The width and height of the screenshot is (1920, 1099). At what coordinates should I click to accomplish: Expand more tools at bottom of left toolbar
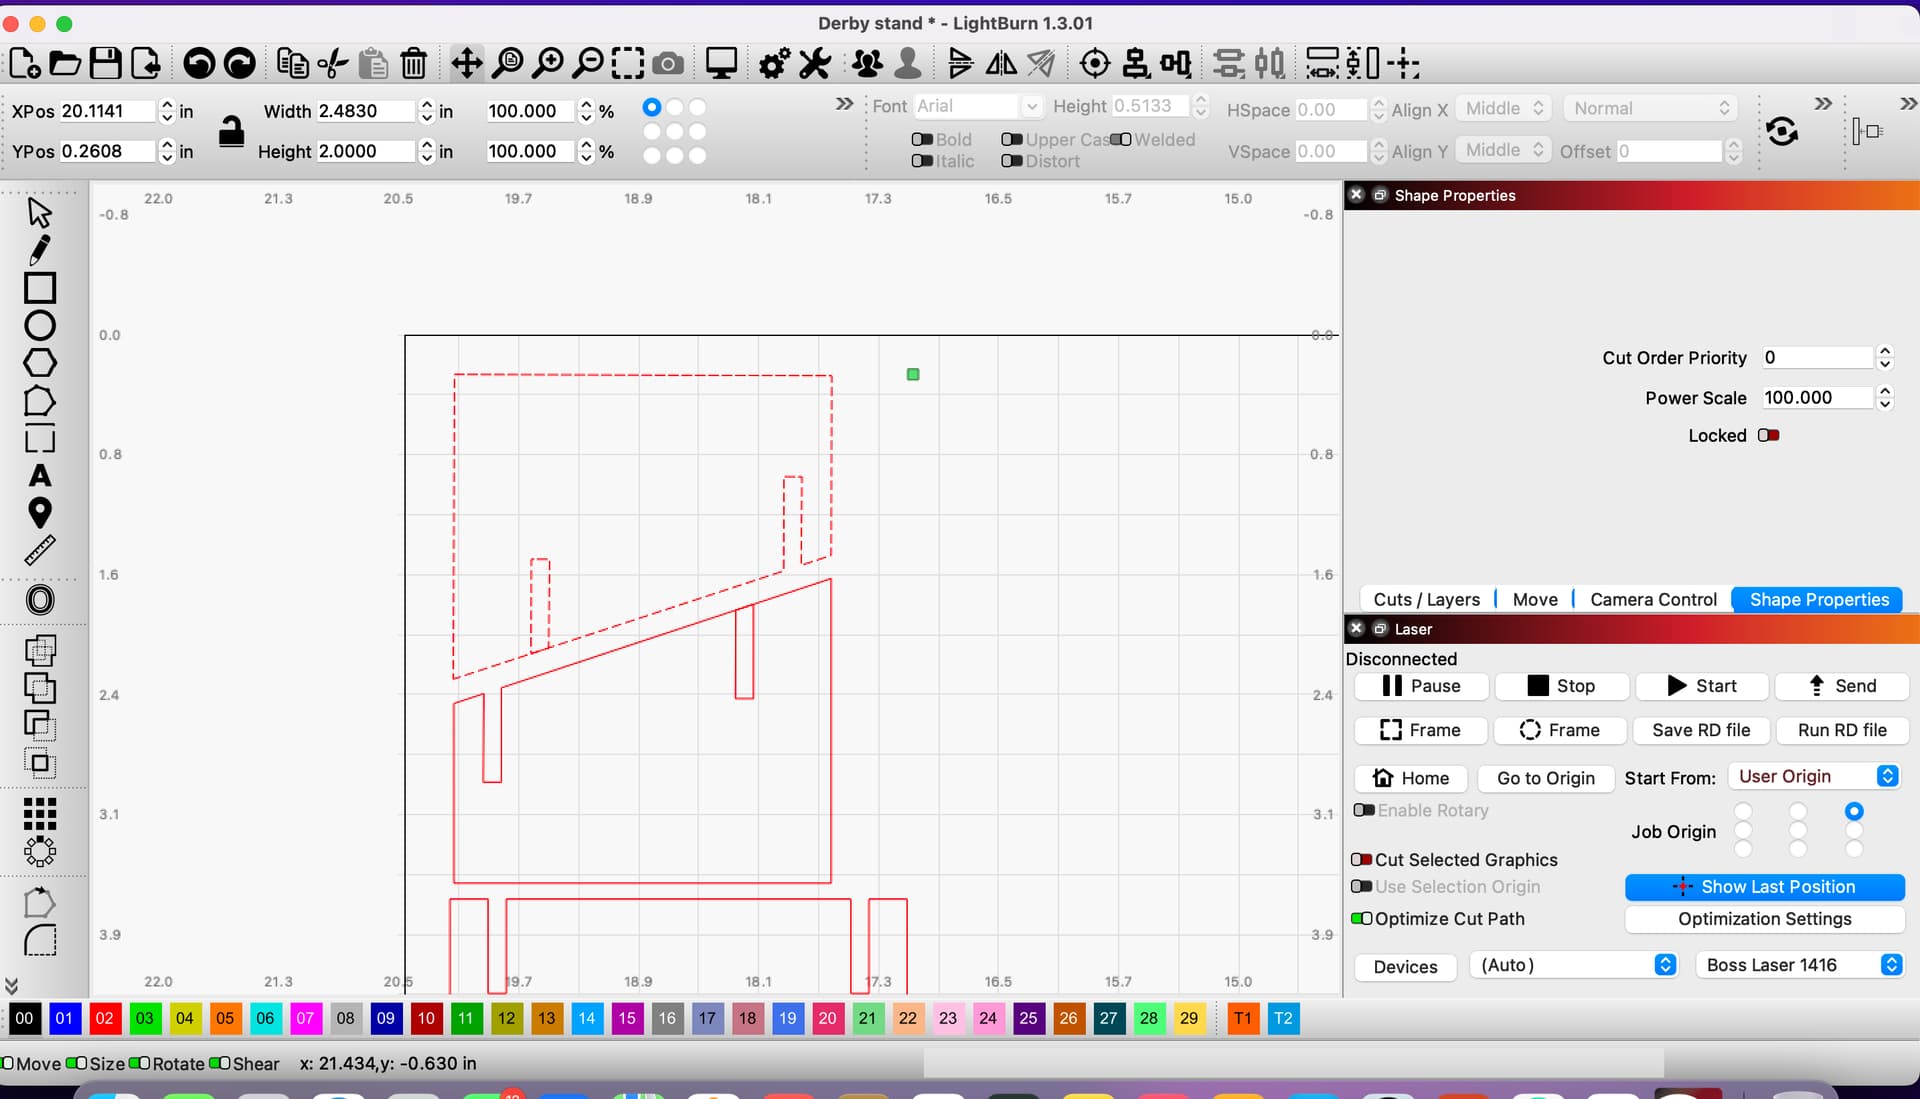(x=12, y=986)
